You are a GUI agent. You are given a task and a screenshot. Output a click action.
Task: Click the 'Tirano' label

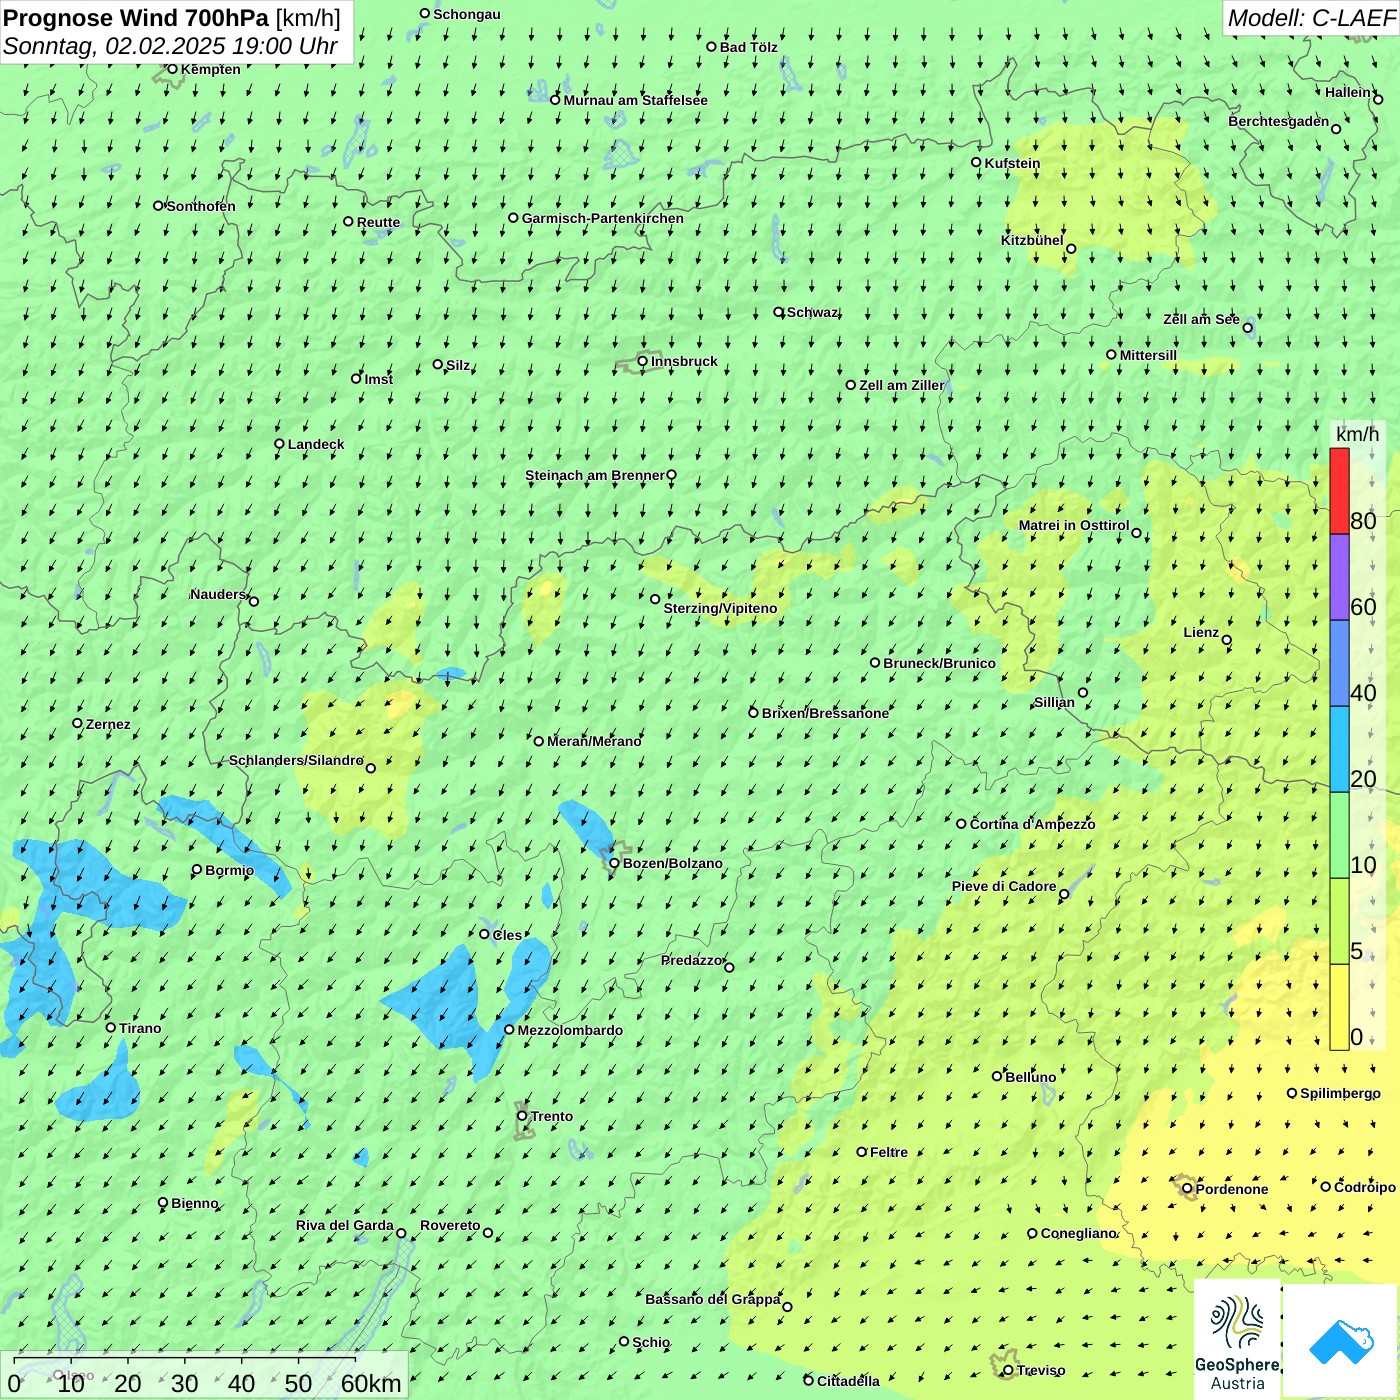click(x=140, y=1028)
